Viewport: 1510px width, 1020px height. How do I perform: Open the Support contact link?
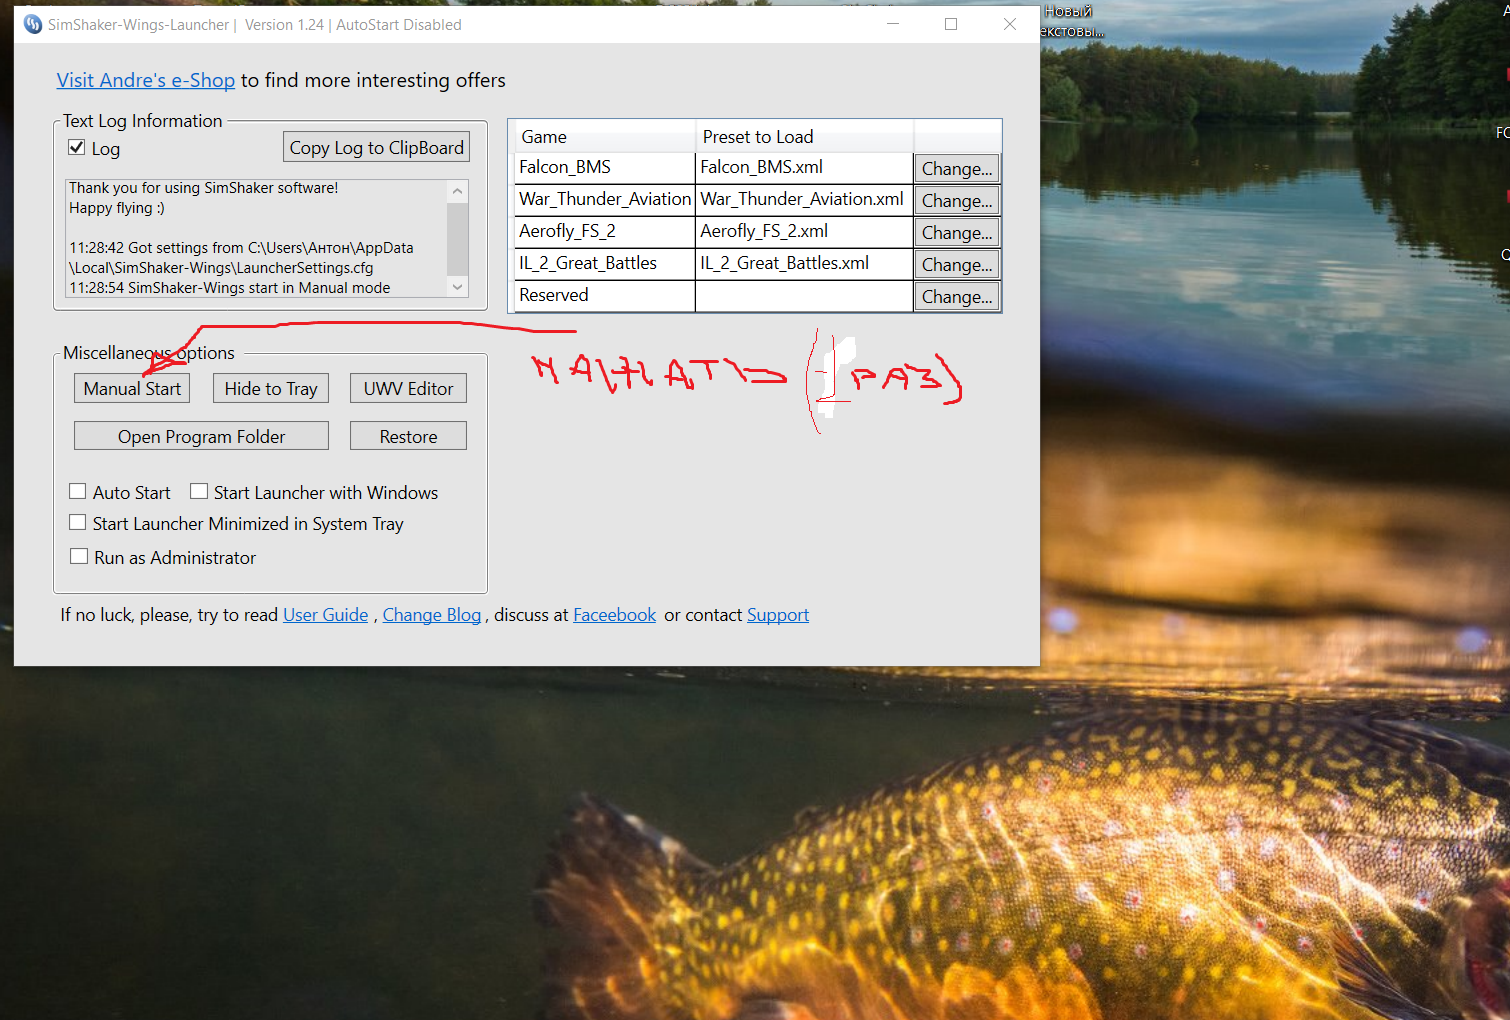tap(778, 615)
